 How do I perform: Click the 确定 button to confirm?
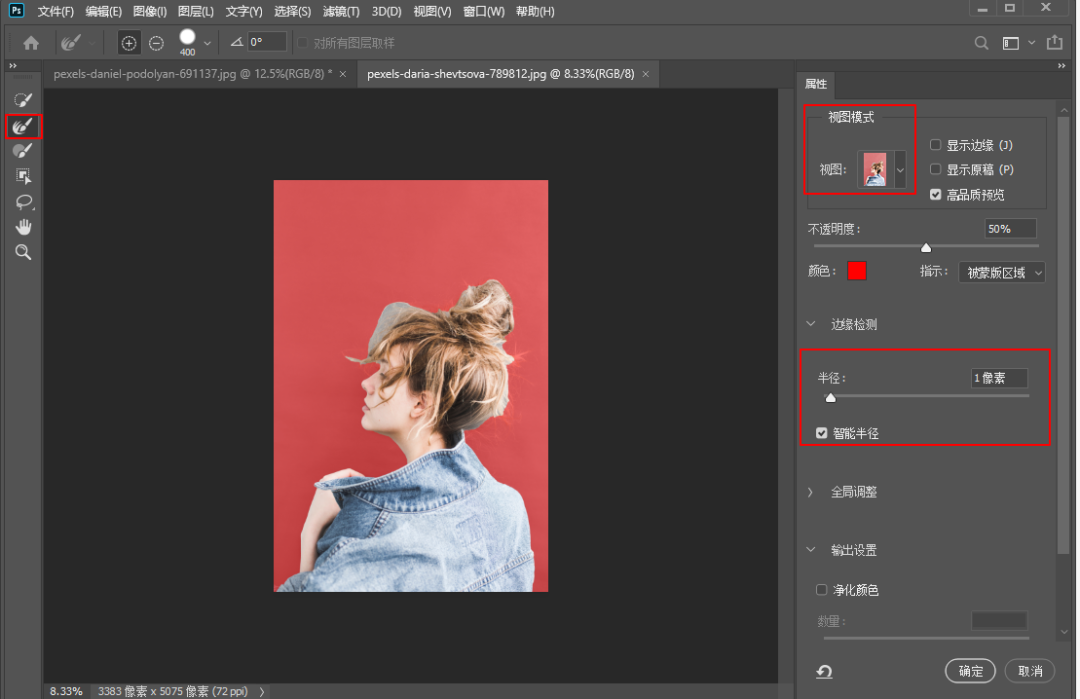969,671
